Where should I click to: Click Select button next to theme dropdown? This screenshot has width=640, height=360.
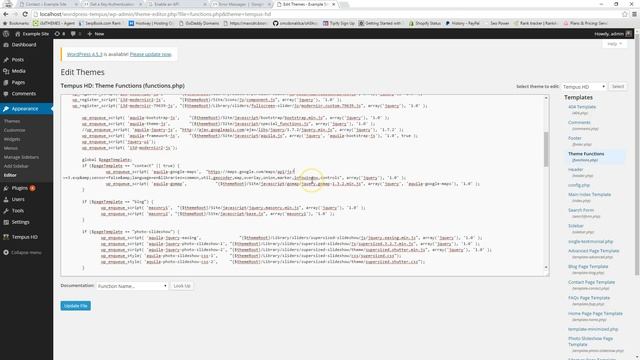pos(618,87)
